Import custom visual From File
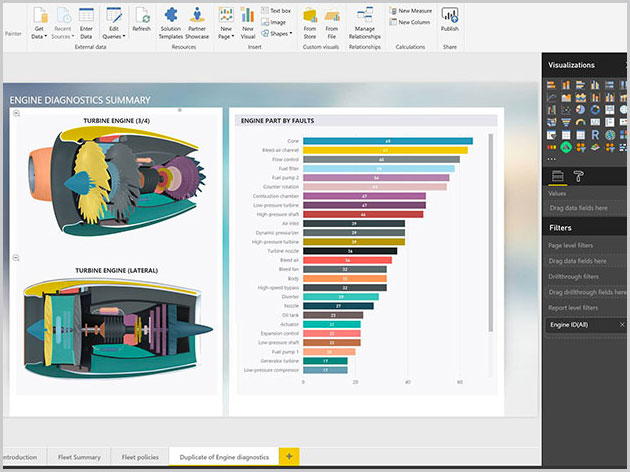 pyautogui.click(x=331, y=20)
